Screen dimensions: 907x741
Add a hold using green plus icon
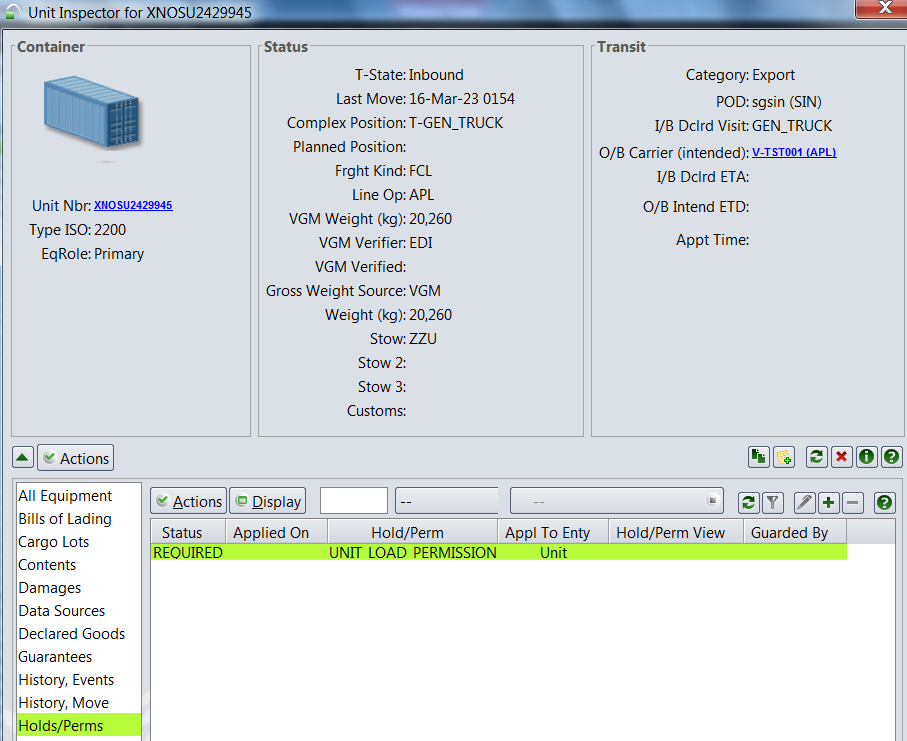pos(828,502)
